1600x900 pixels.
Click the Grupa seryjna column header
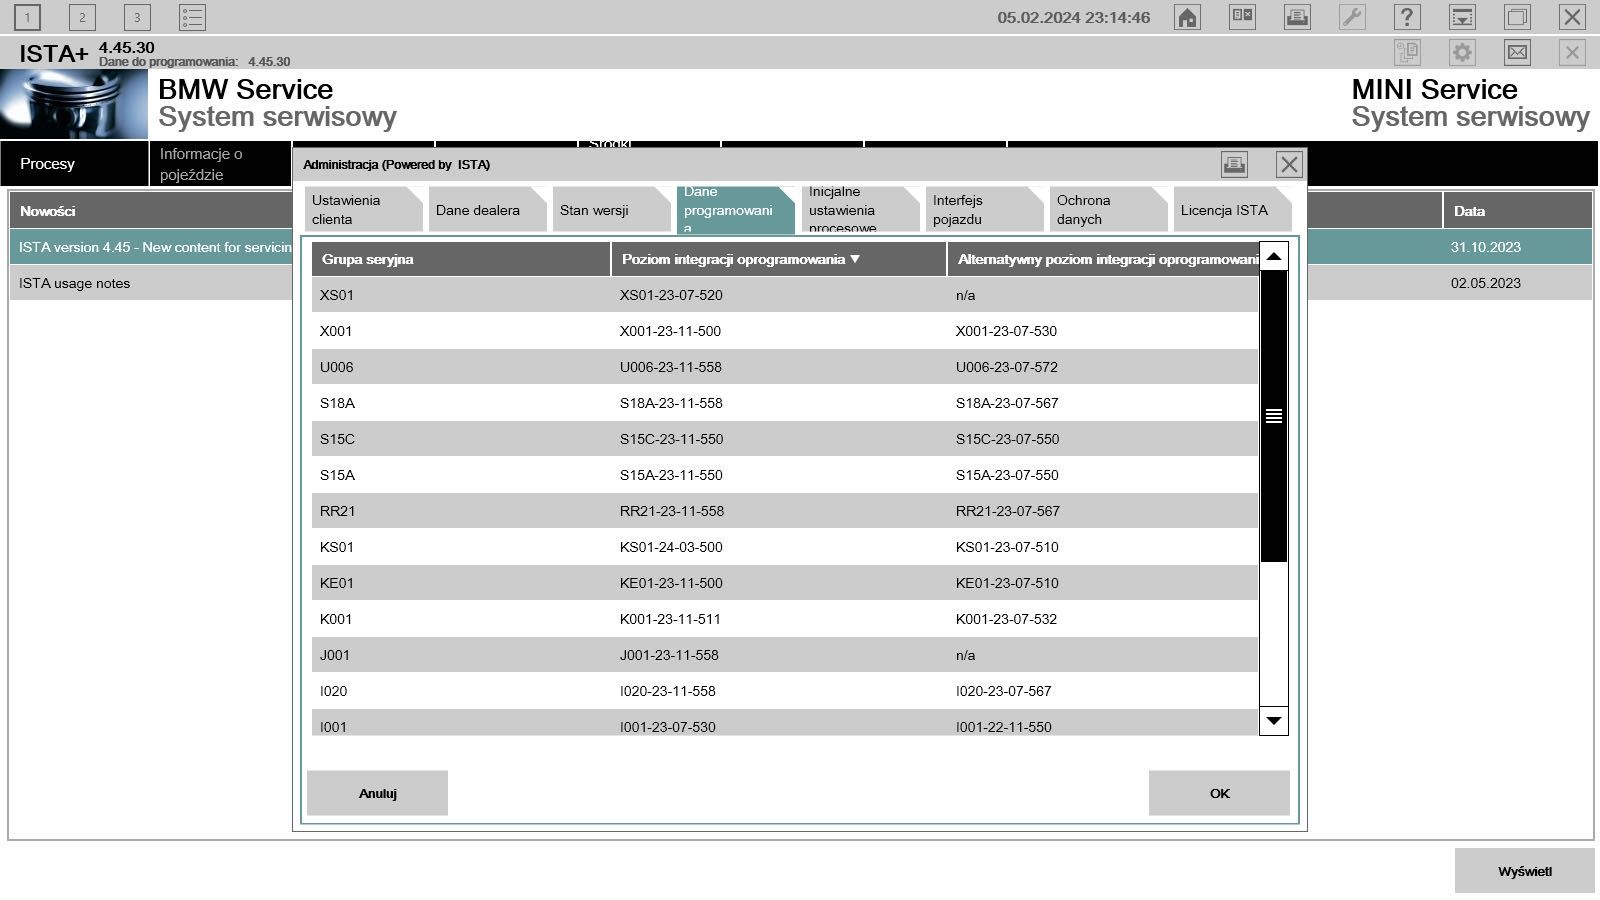(461, 259)
